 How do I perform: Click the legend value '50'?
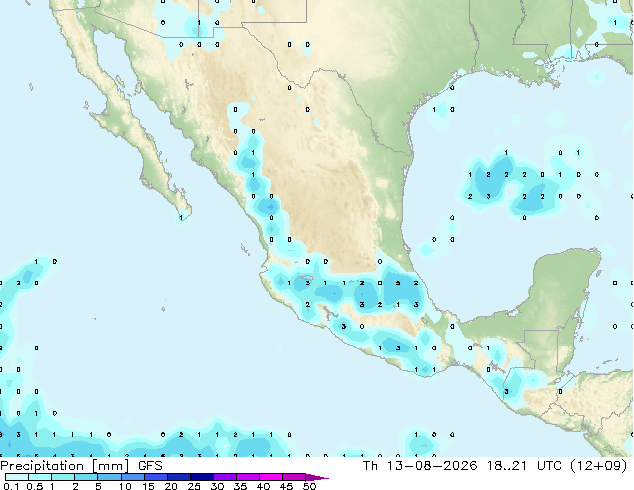point(309,486)
